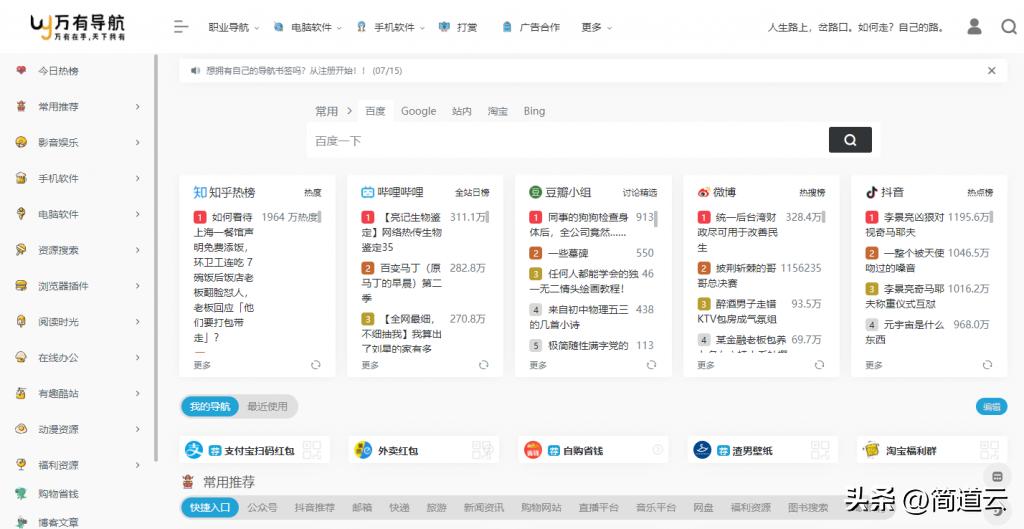Image resolution: width=1024 pixels, height=529 pixels.
Task: Select the 公众号 category tab
Action: point(262,507)
